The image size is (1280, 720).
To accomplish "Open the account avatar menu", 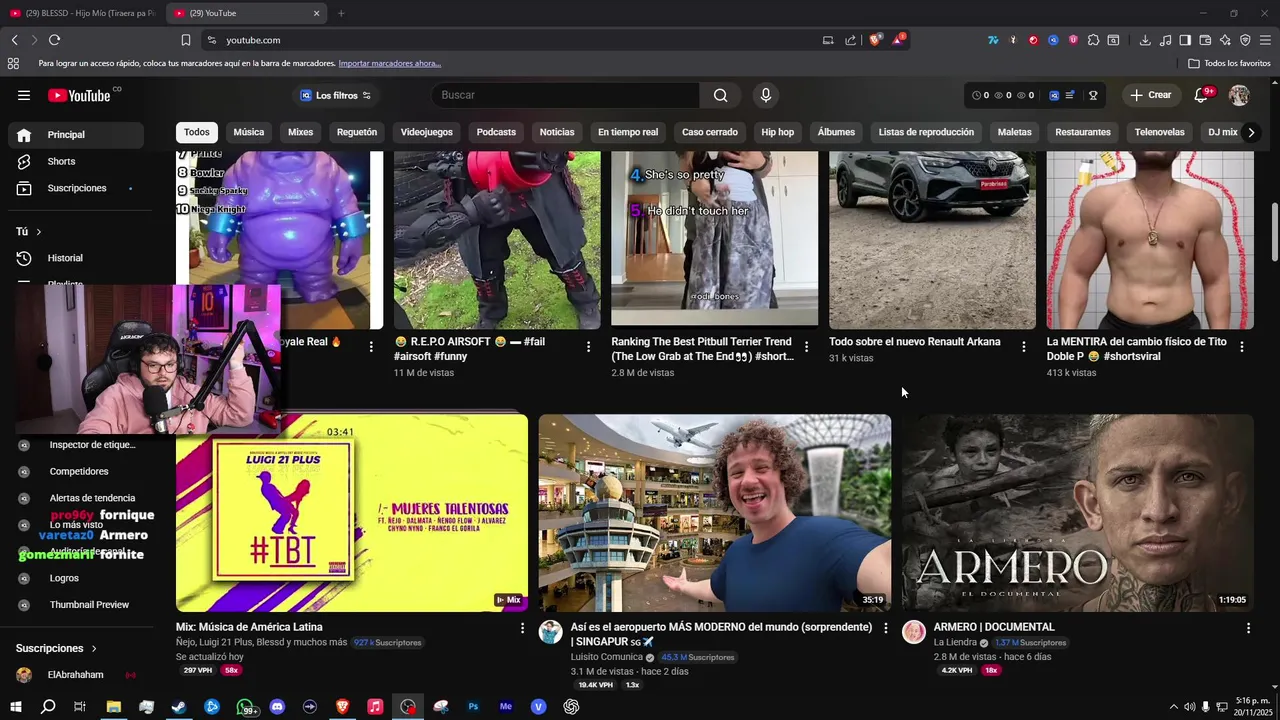I will click(x=1239, y=95).
